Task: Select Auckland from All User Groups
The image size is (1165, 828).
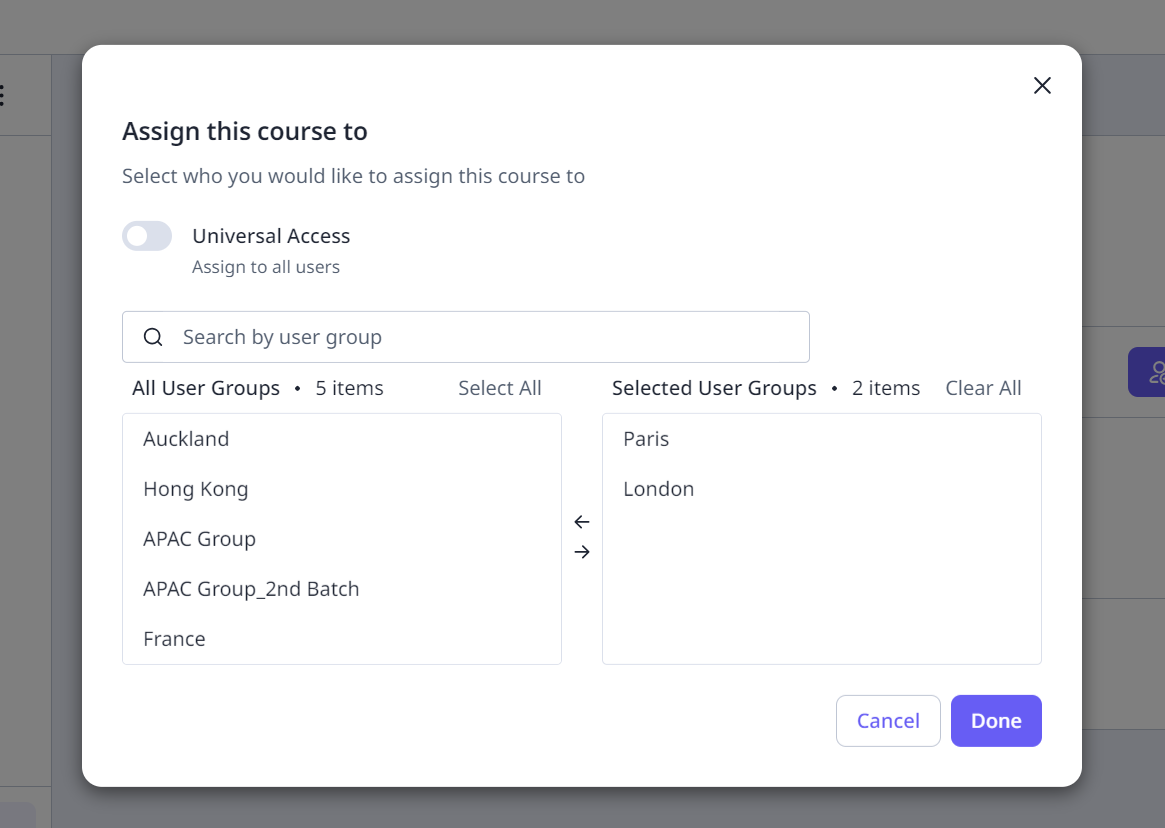Action: click(x=186, y=438)
